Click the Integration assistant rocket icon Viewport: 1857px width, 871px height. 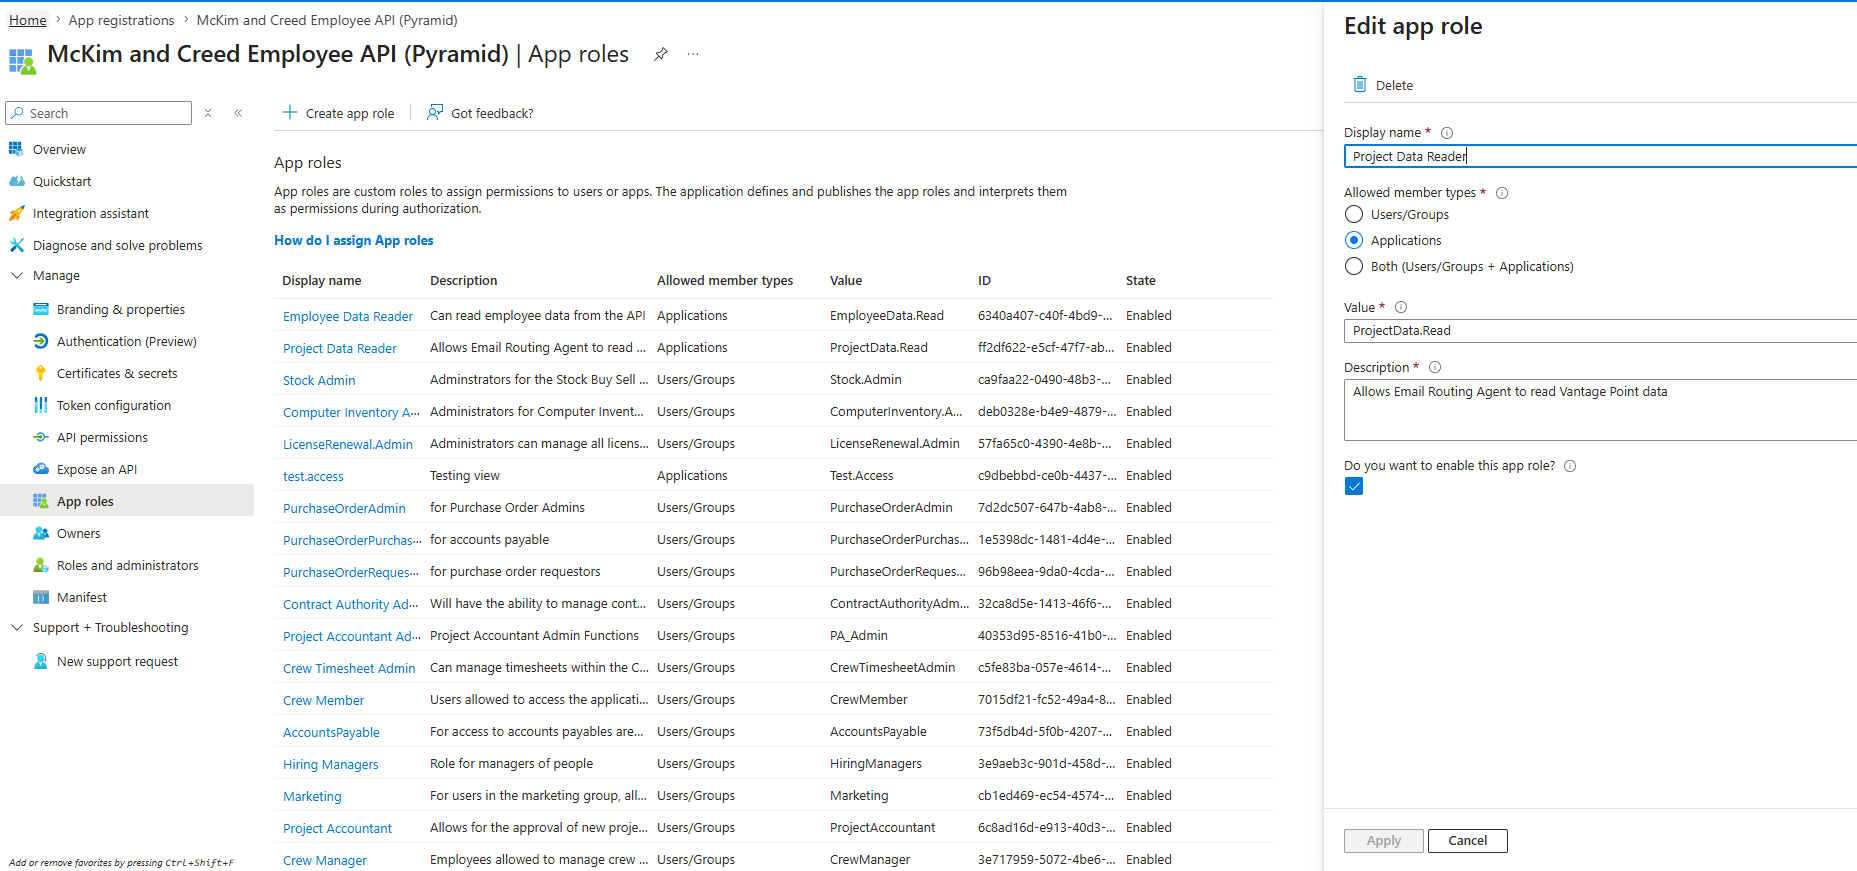pyautogui.click(x=16, y=213)
